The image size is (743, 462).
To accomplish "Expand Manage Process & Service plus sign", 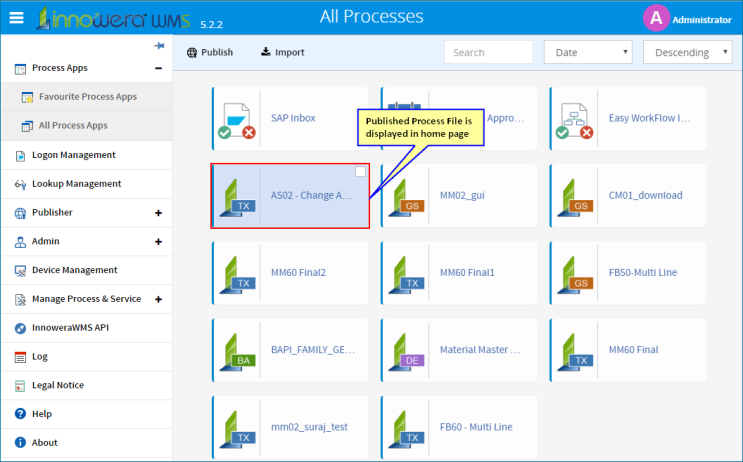I will [x=158, y=299].
